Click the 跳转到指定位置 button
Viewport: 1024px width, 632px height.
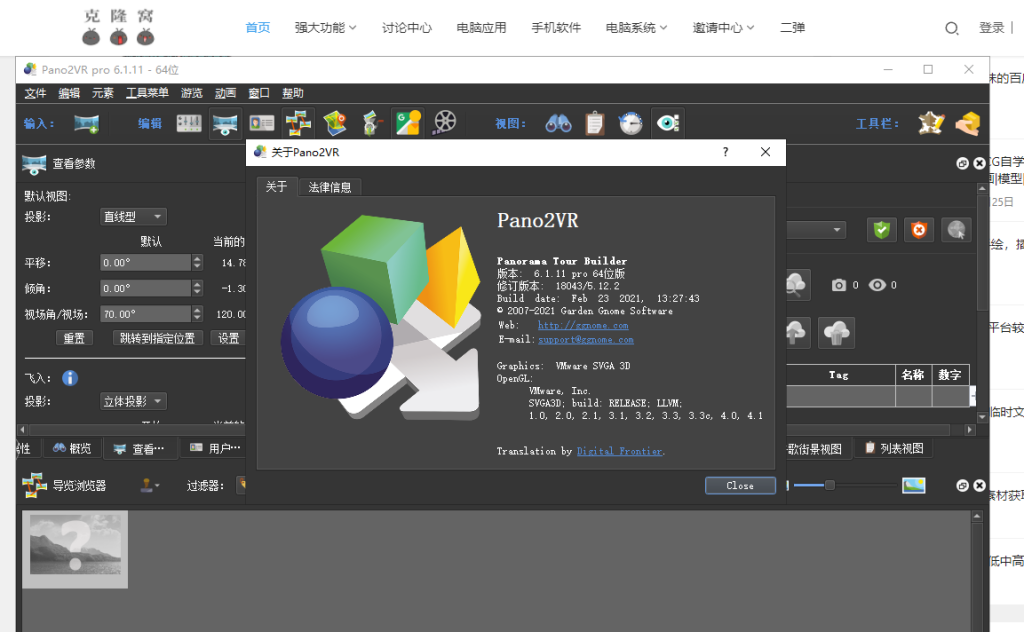click(x=157, y=338)
